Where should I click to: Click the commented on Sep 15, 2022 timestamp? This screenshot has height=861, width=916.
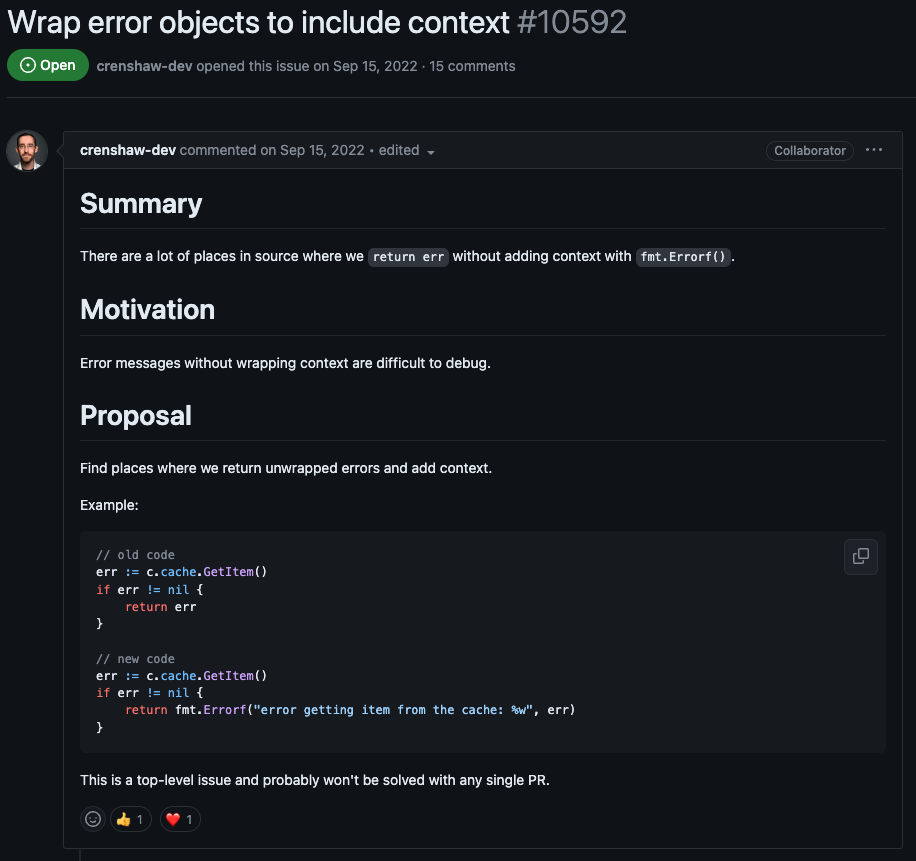[272, 150]
